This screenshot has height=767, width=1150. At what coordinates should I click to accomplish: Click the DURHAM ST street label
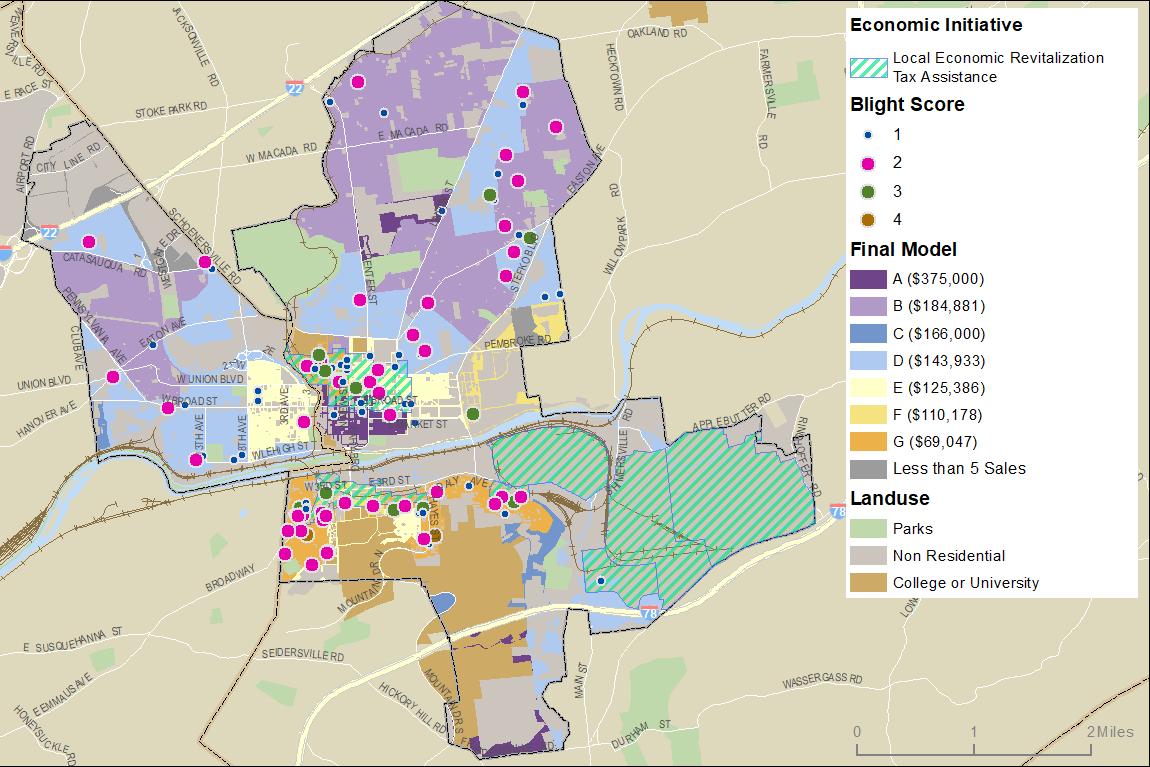[x=641, y=735]
